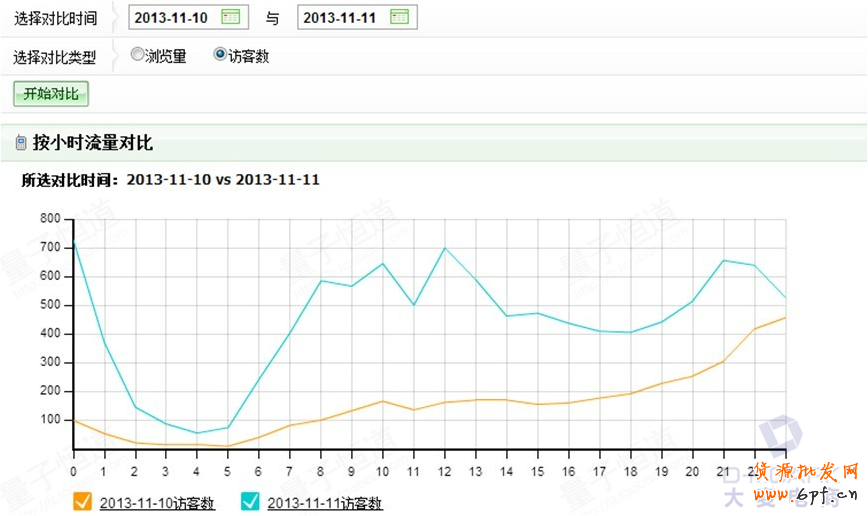Screen dimensions: 868x516
Task: Click the cyan line peak at hour 12
Action: tap(444, 248)
